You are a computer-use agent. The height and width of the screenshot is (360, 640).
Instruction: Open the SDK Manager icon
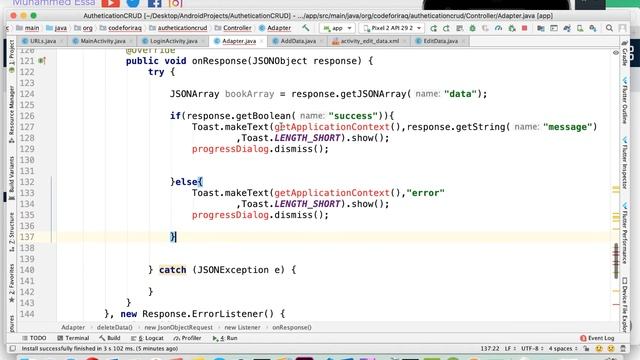[x=593, y=28]
